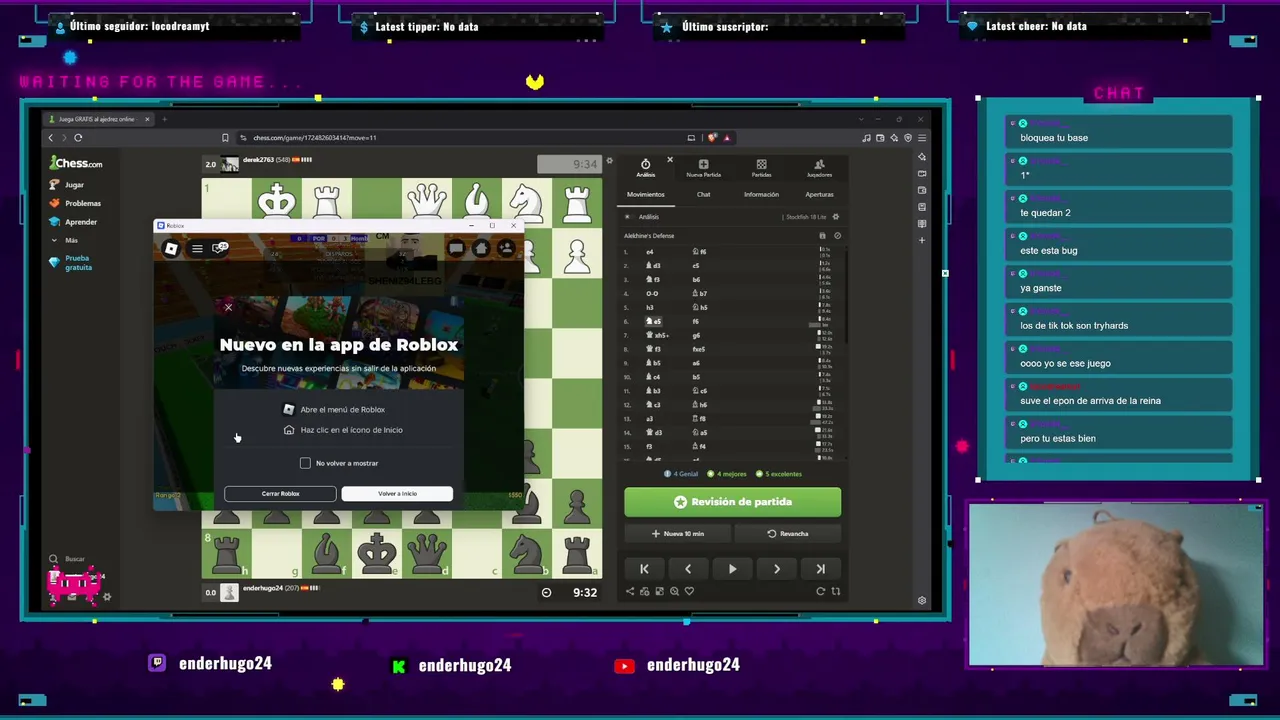Open 'Jugar' in the Chess.com sidebar
Screen dimensions: 1280x720
coord(68,185)
